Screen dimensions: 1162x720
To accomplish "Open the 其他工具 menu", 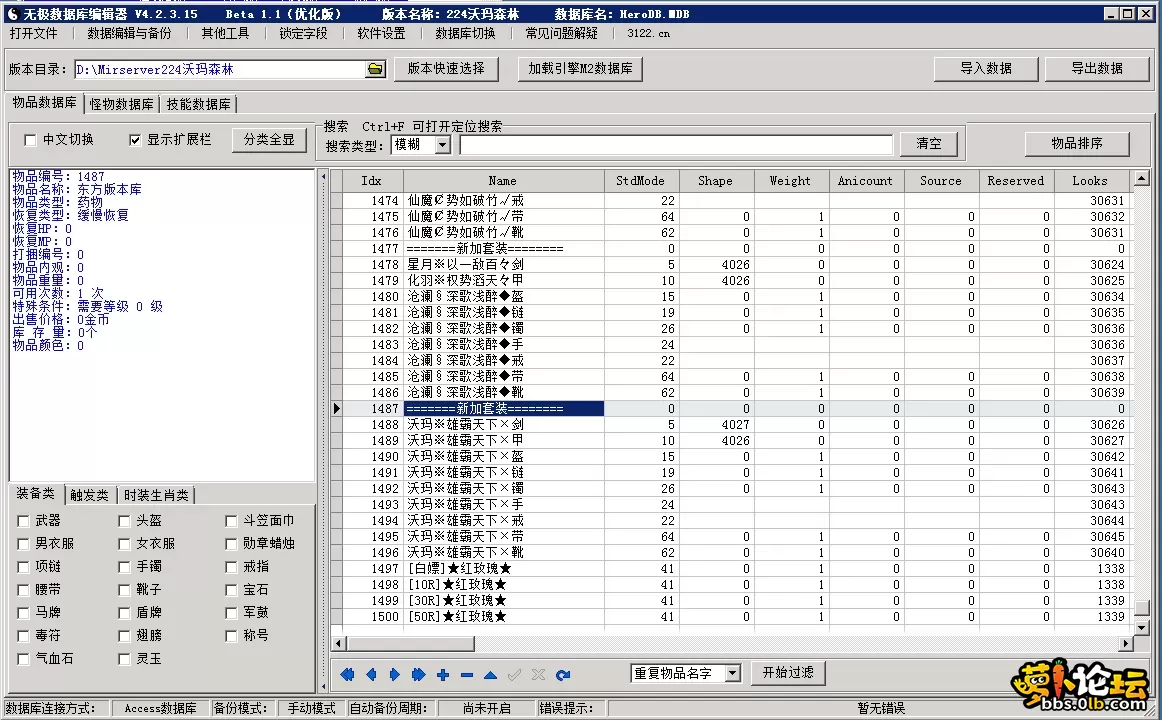I will [x=225, y=33].
